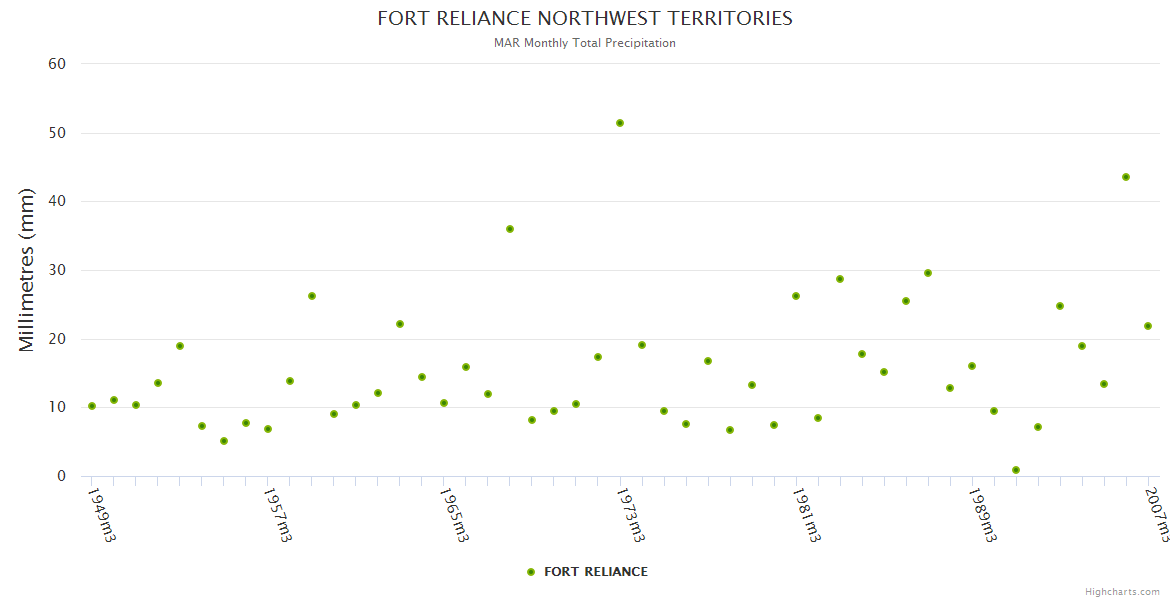1170x600 pixels.
Task: Click the highest data point near 51 mm
Action: click(x=620, y=123)
